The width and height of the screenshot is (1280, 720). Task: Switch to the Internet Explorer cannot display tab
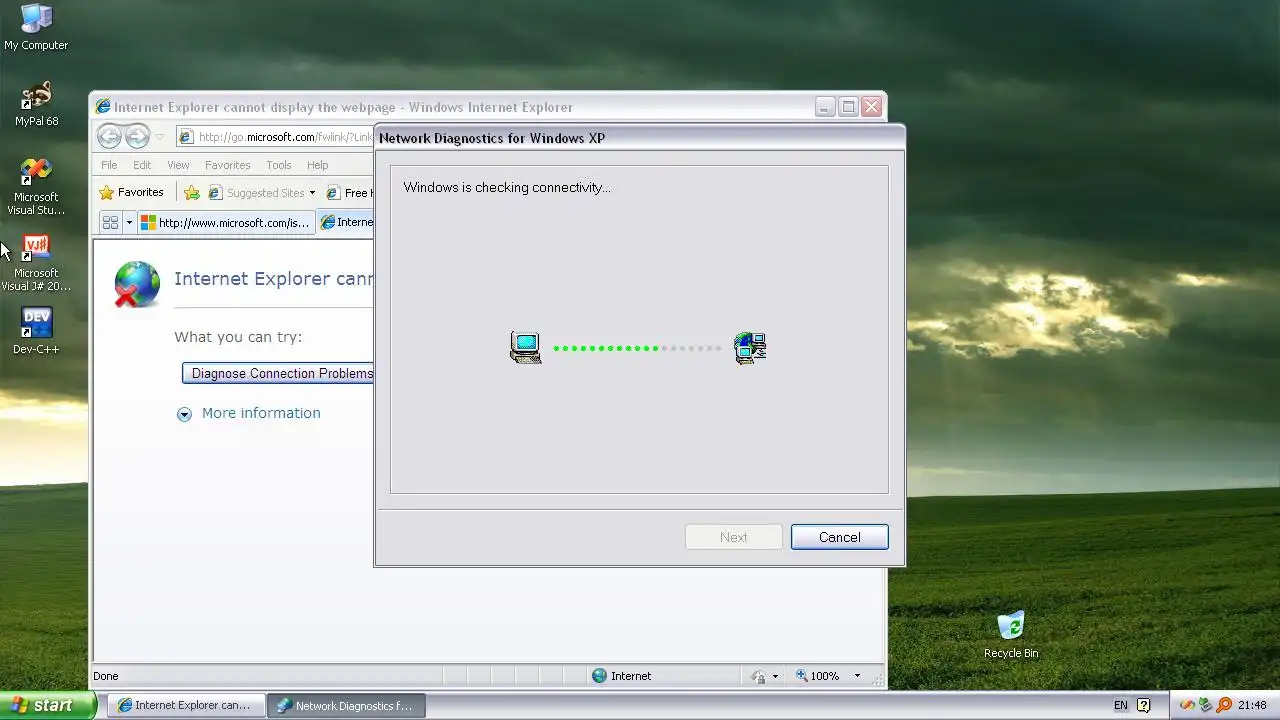[x=346, y=222]
